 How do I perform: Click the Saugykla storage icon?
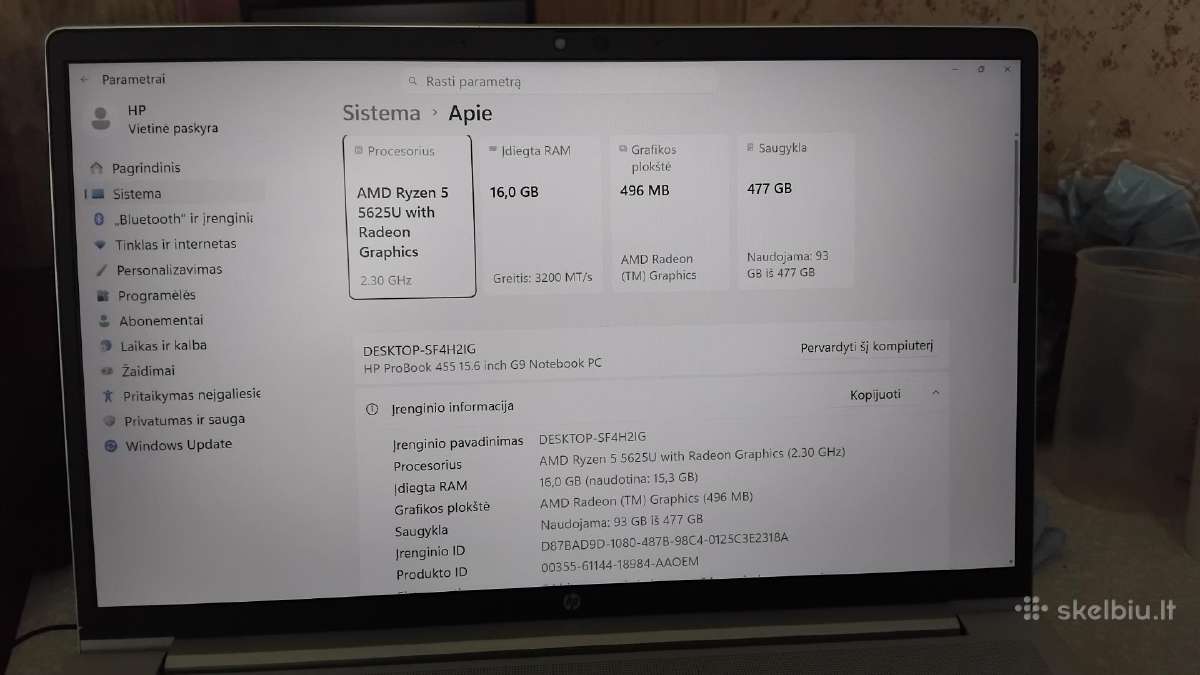point(750,147)
